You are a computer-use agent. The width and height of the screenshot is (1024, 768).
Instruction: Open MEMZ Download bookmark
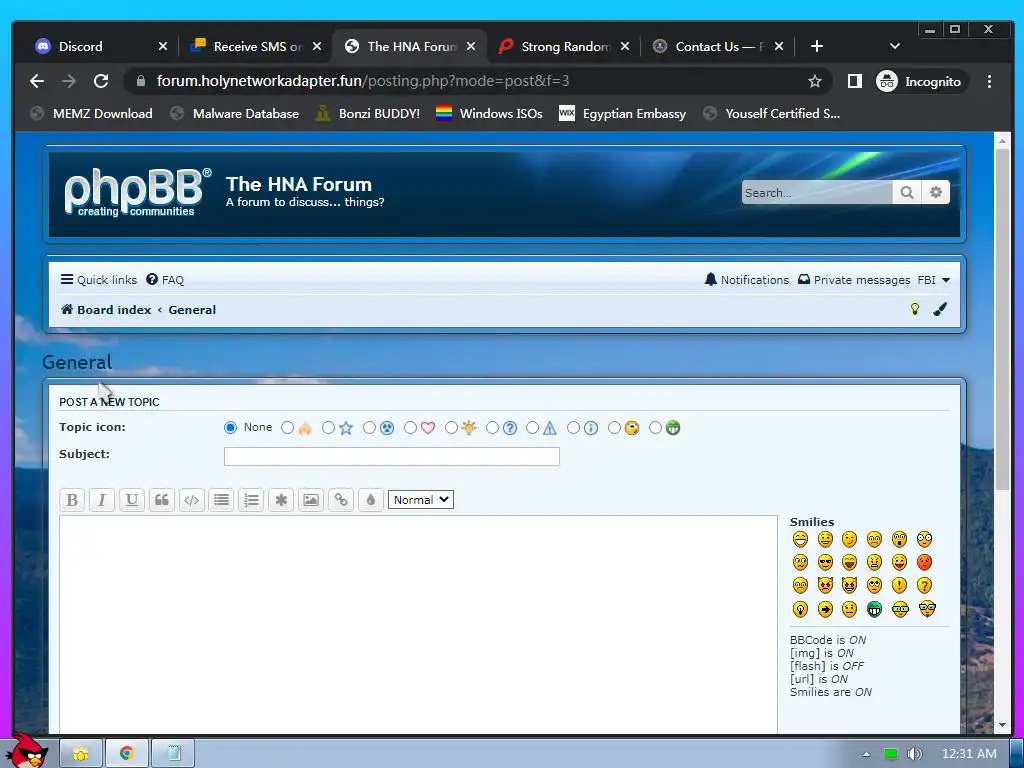91,114
